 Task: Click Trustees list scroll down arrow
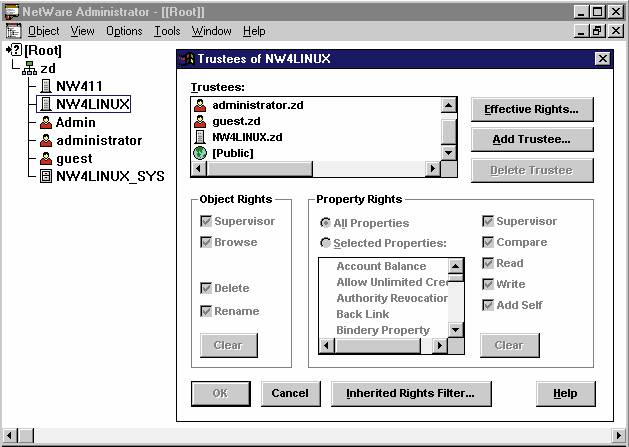(x=448, y=152)
